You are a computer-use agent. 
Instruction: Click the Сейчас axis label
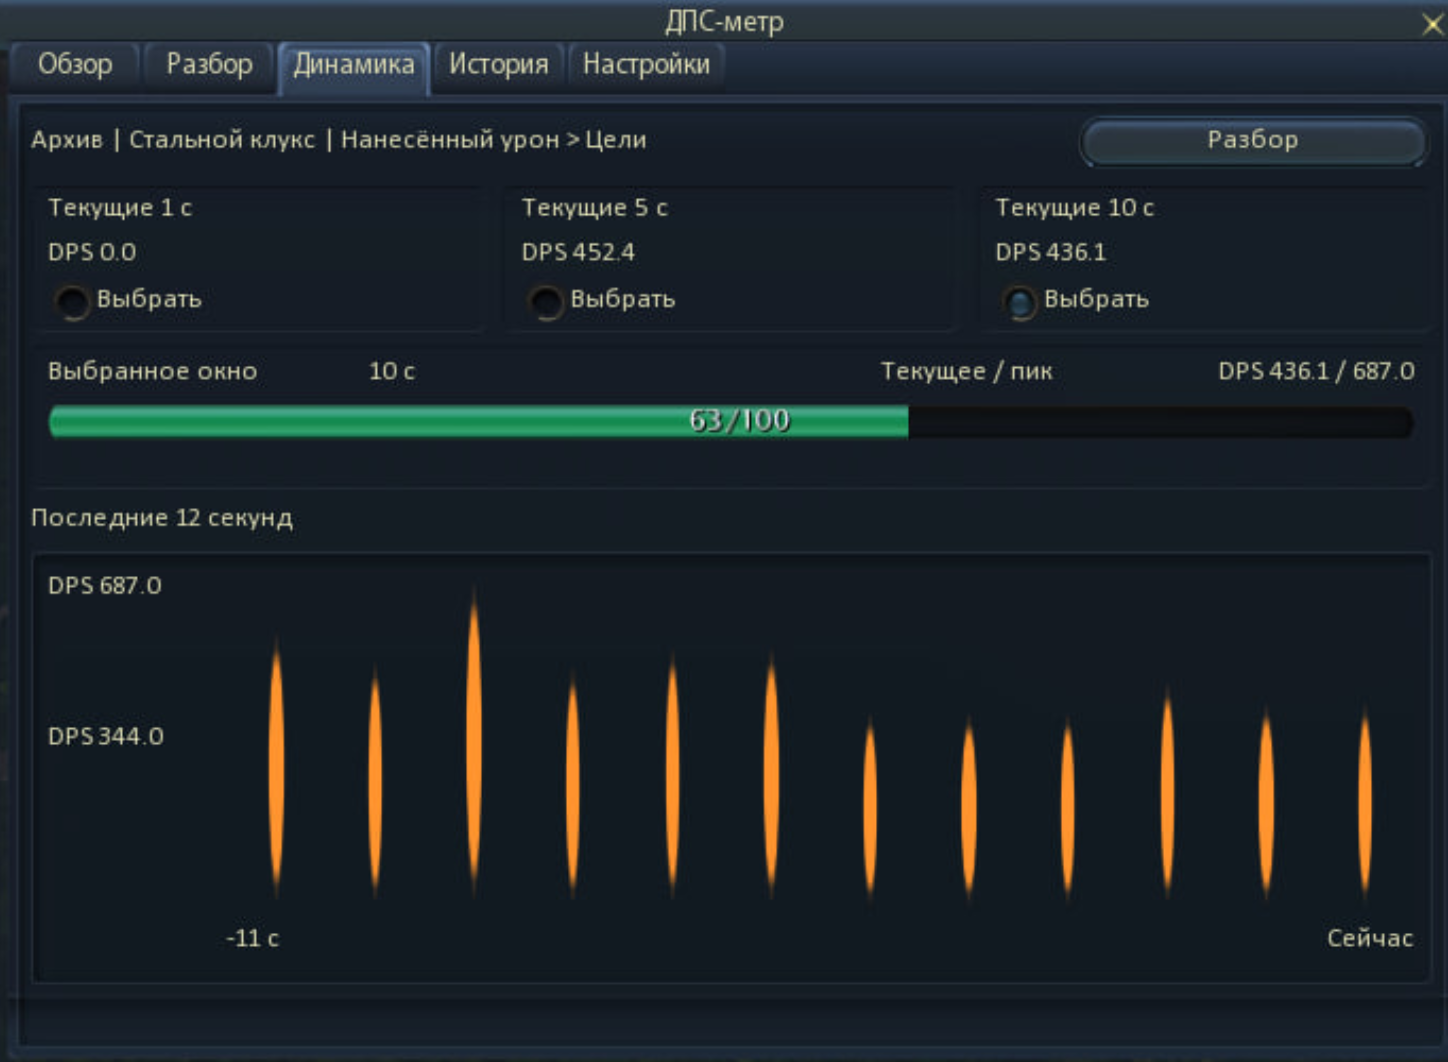(x=1370, y=938)
